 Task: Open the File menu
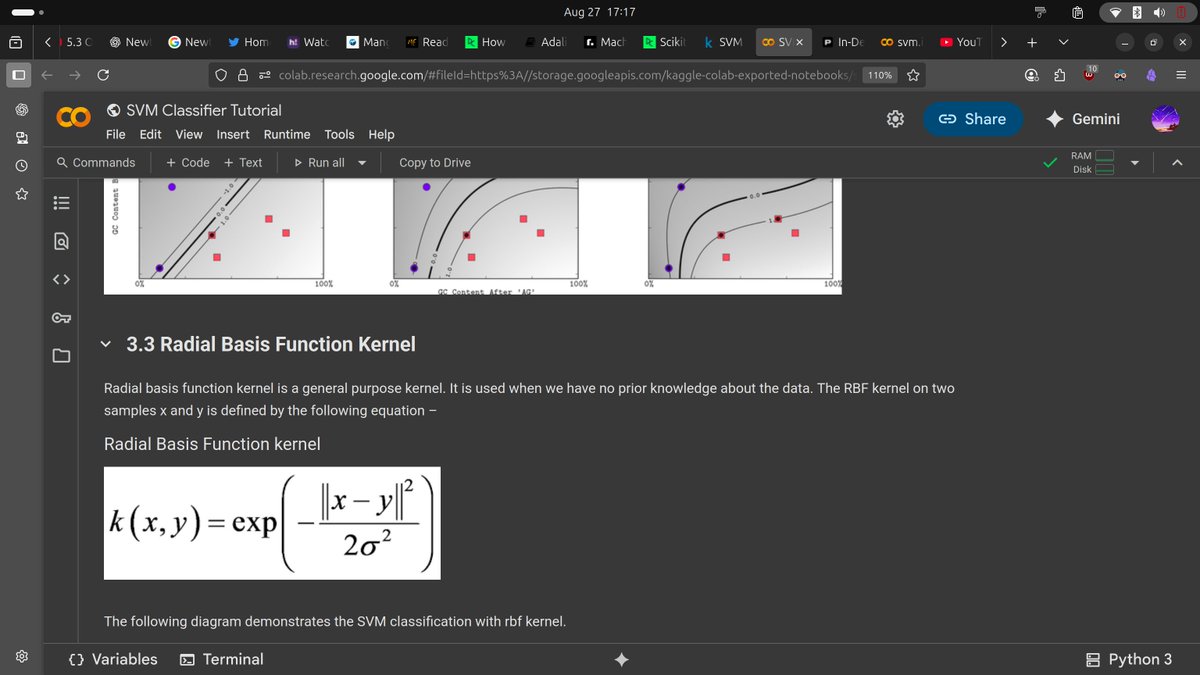(x=116, y=134)
